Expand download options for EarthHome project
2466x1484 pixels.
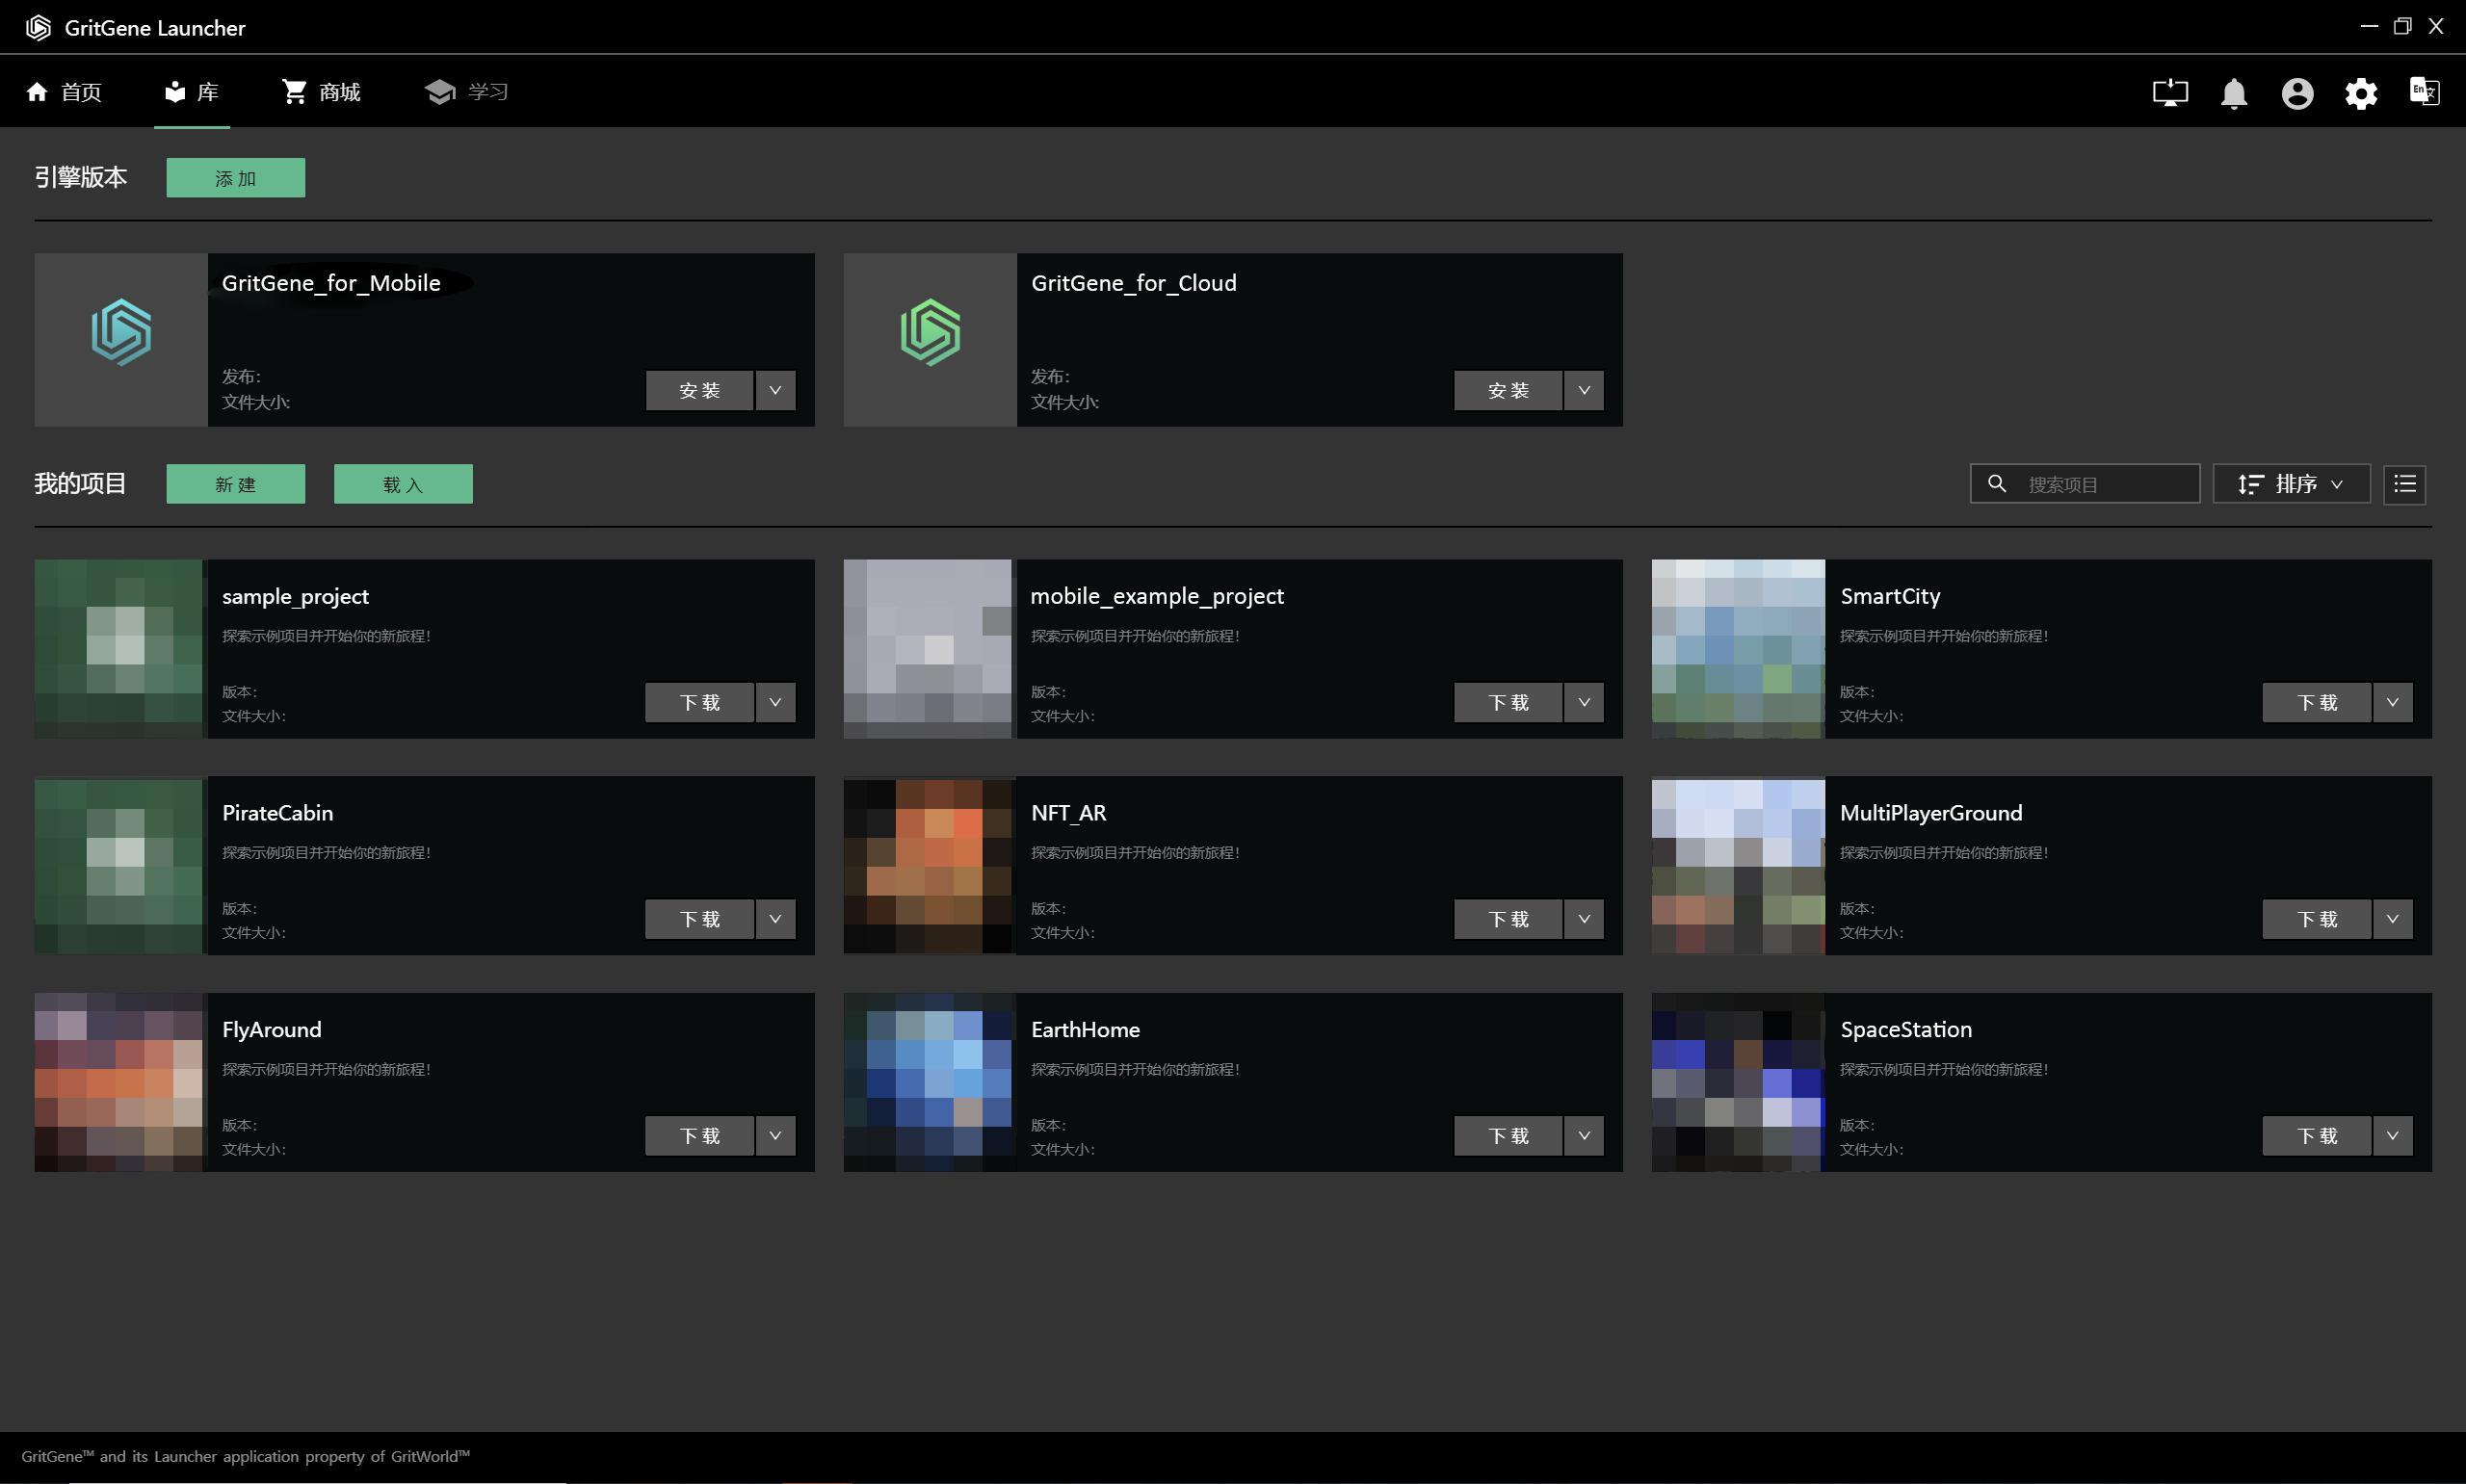(1584, 1135)
